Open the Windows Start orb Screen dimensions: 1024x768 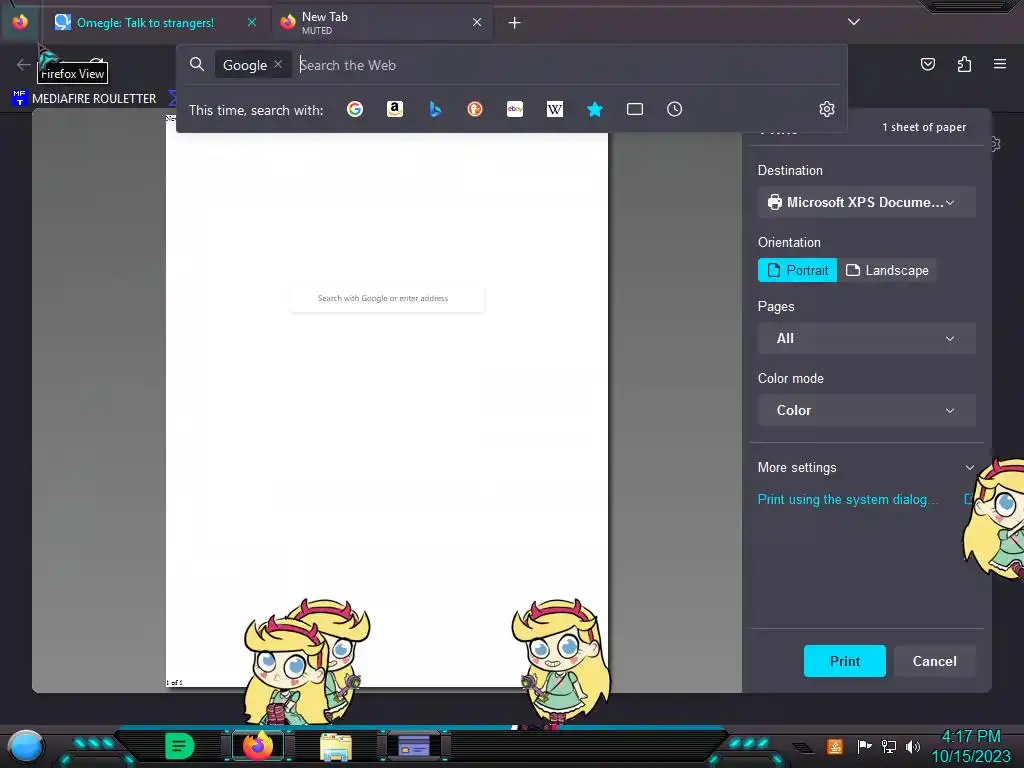25,746
